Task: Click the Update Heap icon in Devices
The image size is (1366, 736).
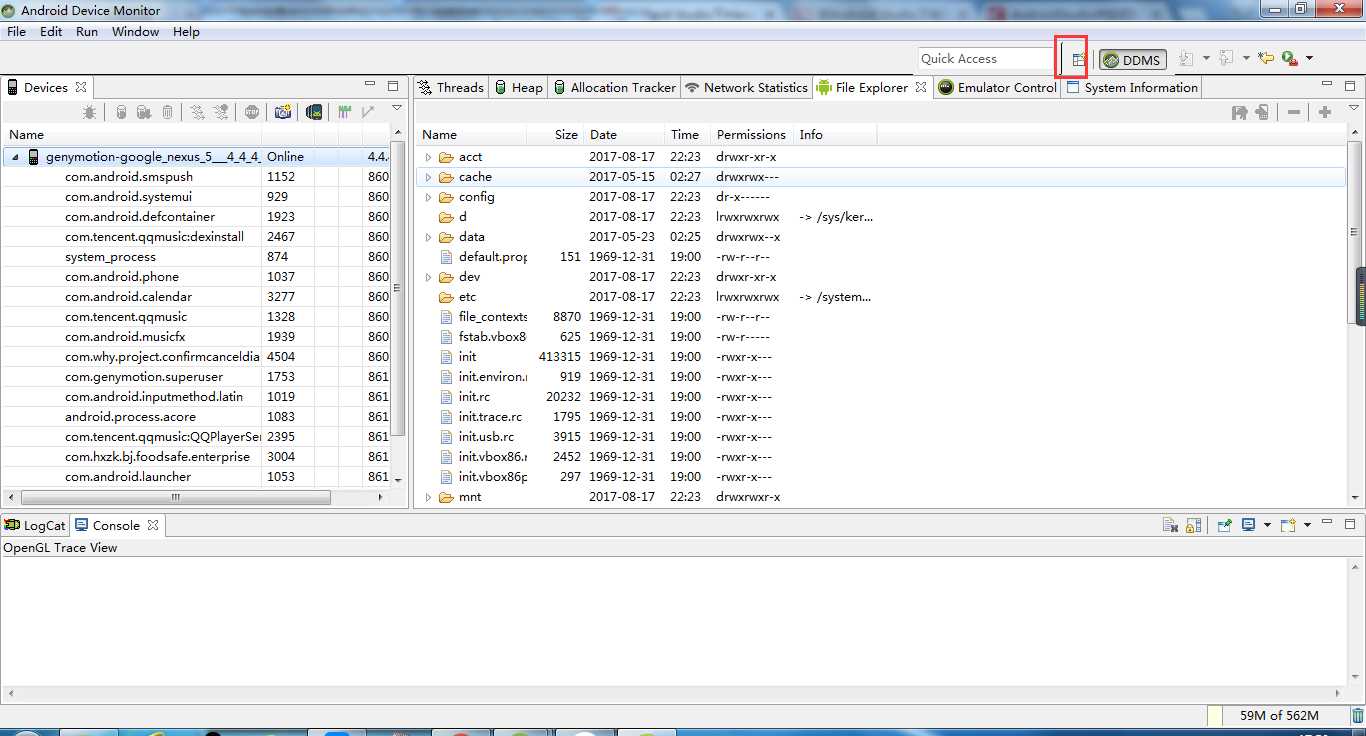Action: tap(120, 112)
